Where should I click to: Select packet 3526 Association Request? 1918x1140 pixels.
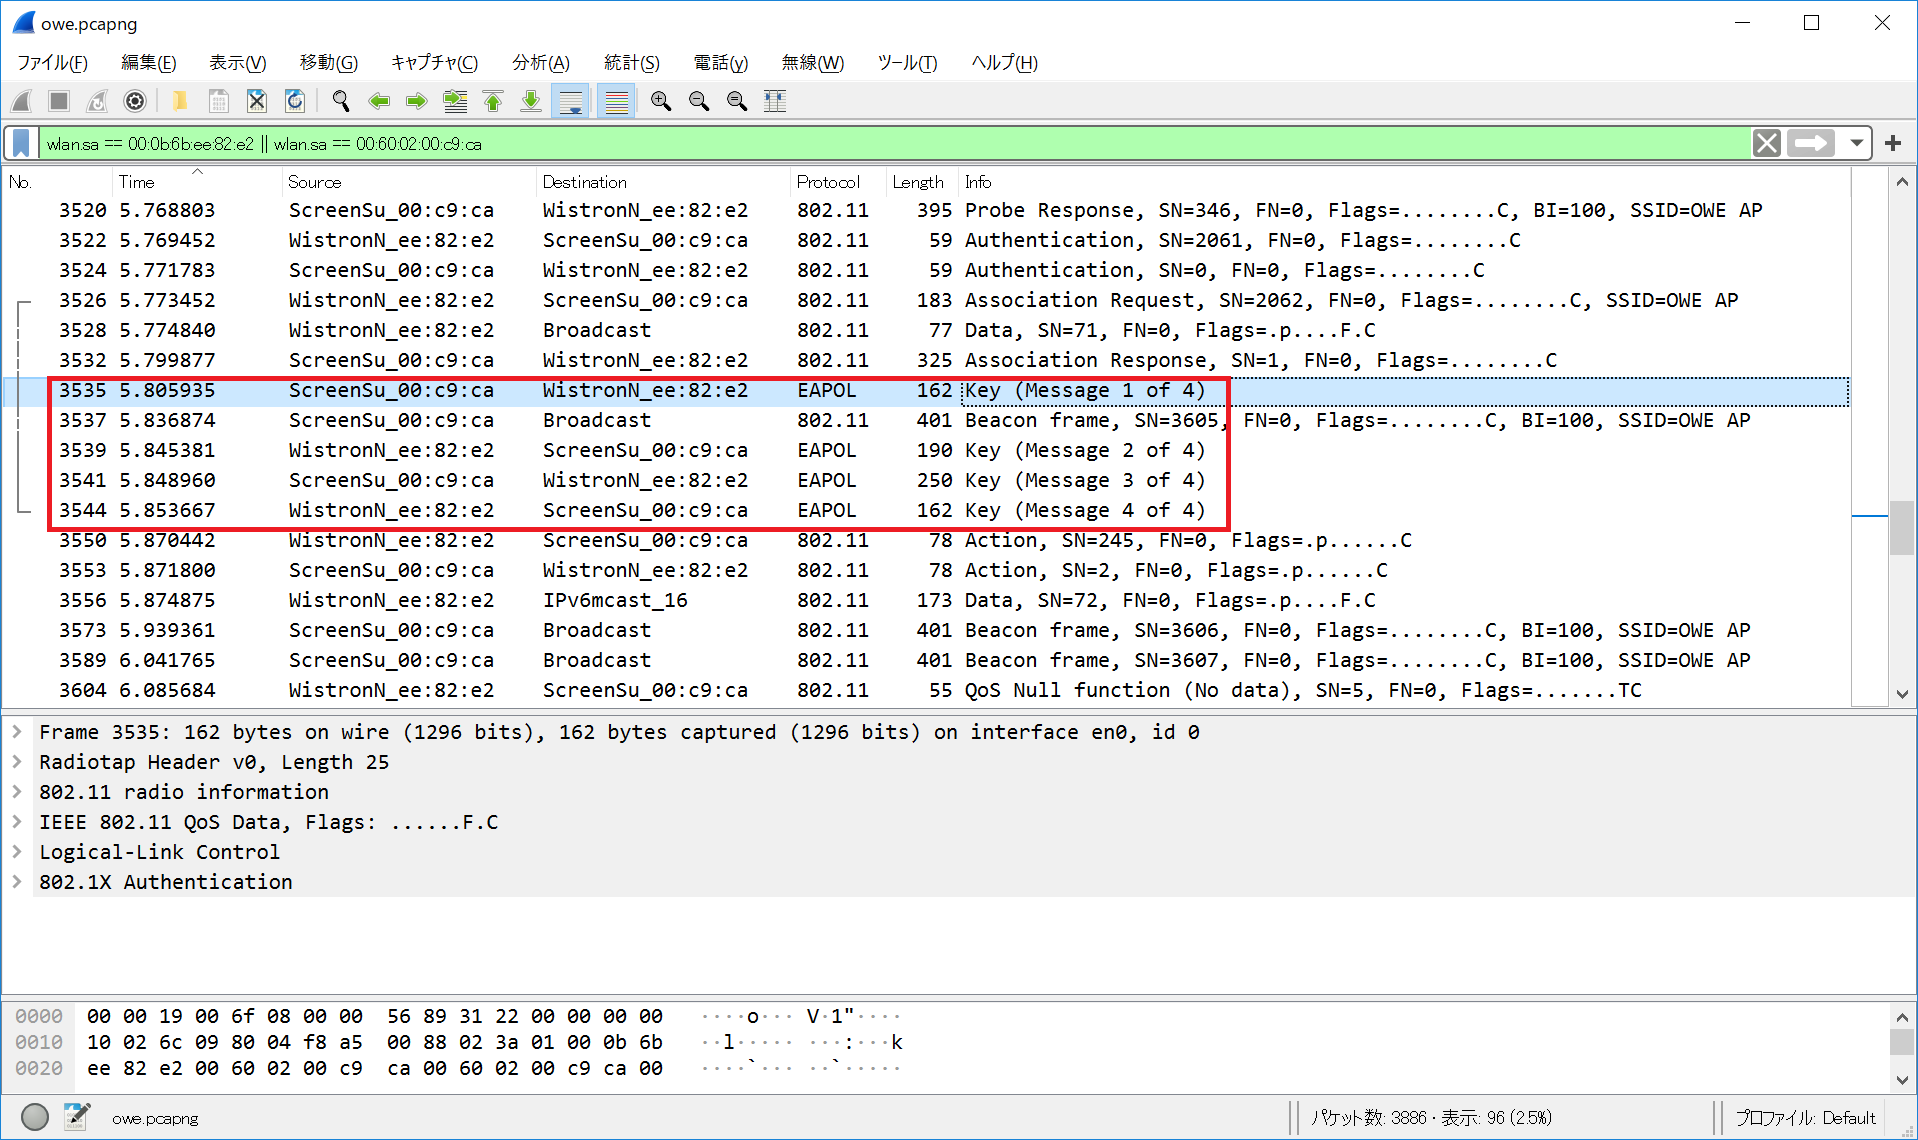[926, 300]
